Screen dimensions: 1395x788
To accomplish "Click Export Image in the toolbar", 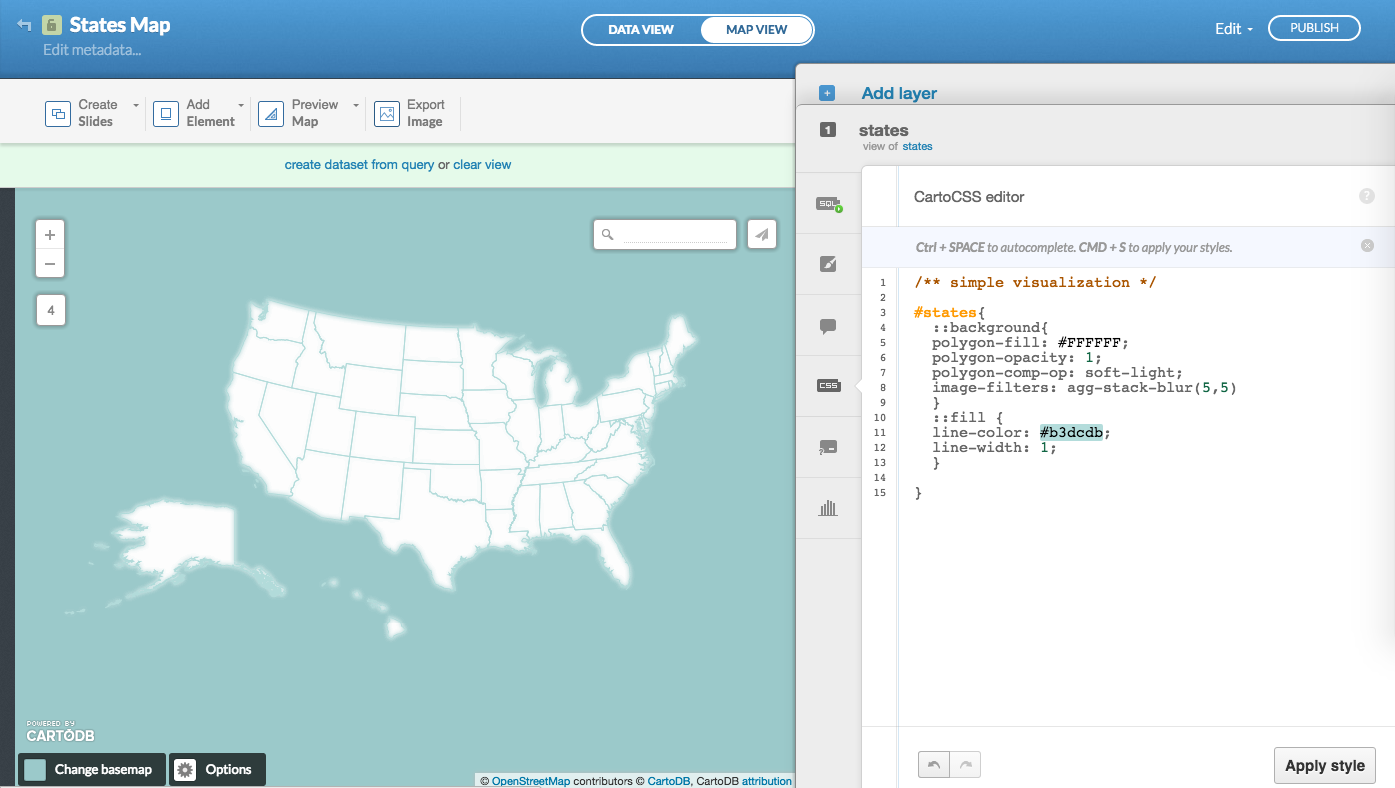I will pyautogui.click(x=409, y=113).
